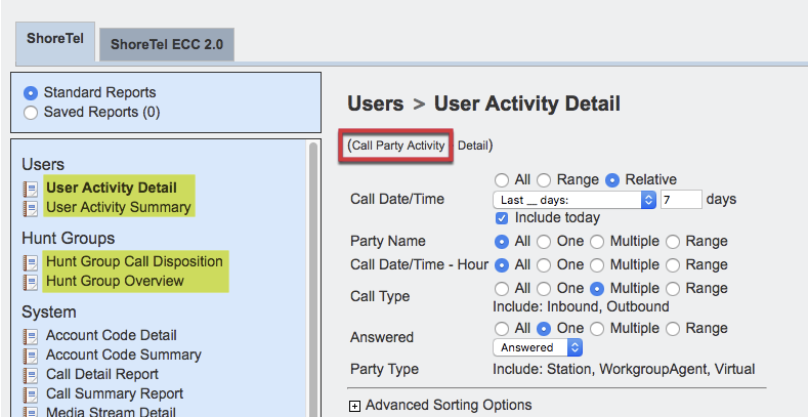808x419 pixels.
Task: Select the Saved Reports radio button
Action: pyautogui.click(x=30, y=112)
